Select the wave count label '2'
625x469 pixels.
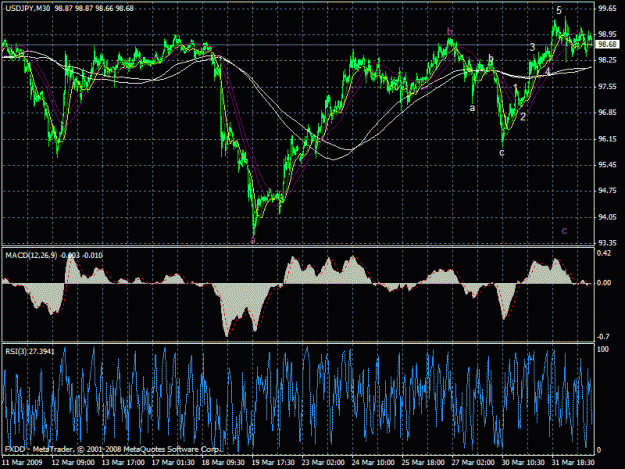click(x=523, y=116)
